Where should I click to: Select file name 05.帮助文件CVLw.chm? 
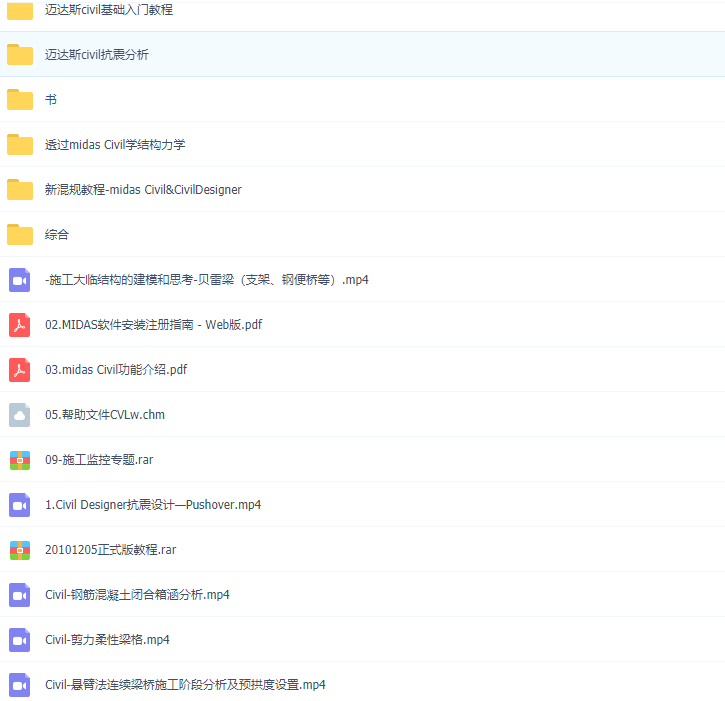click(x=105, y=414)
